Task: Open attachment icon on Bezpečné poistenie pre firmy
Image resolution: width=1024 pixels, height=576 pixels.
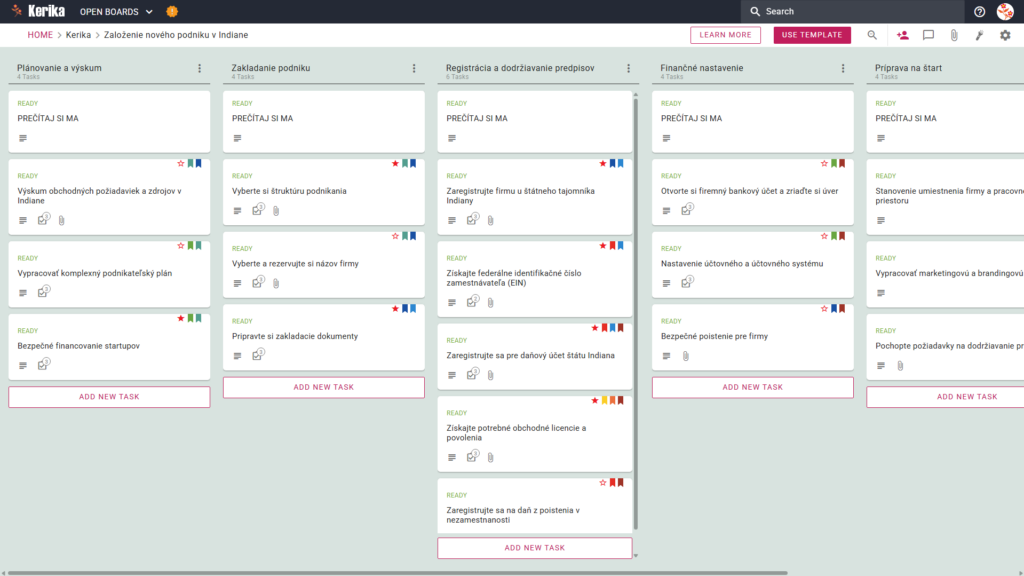Action: click(686, 356)
